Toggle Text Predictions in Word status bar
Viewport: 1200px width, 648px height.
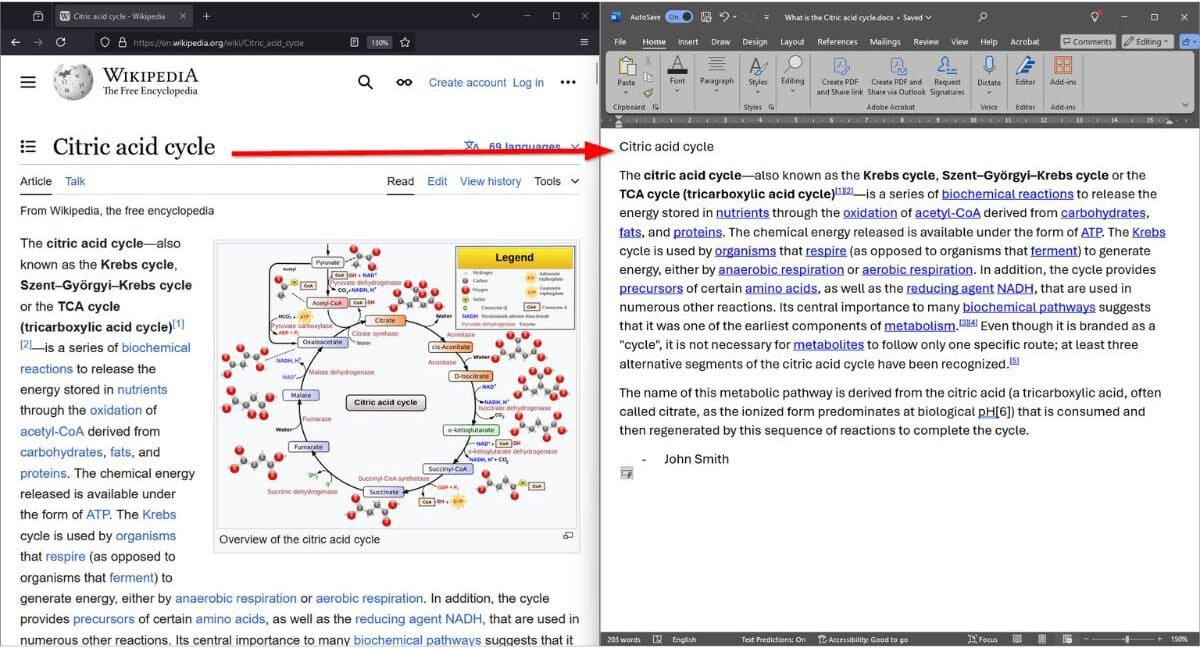coord(773,639)
